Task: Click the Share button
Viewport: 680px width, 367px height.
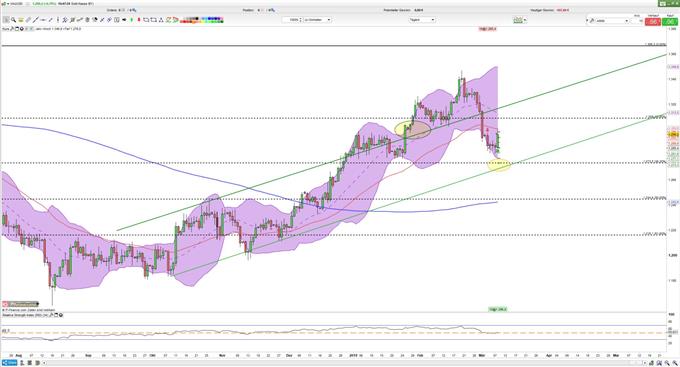Action: coord(10,363)
